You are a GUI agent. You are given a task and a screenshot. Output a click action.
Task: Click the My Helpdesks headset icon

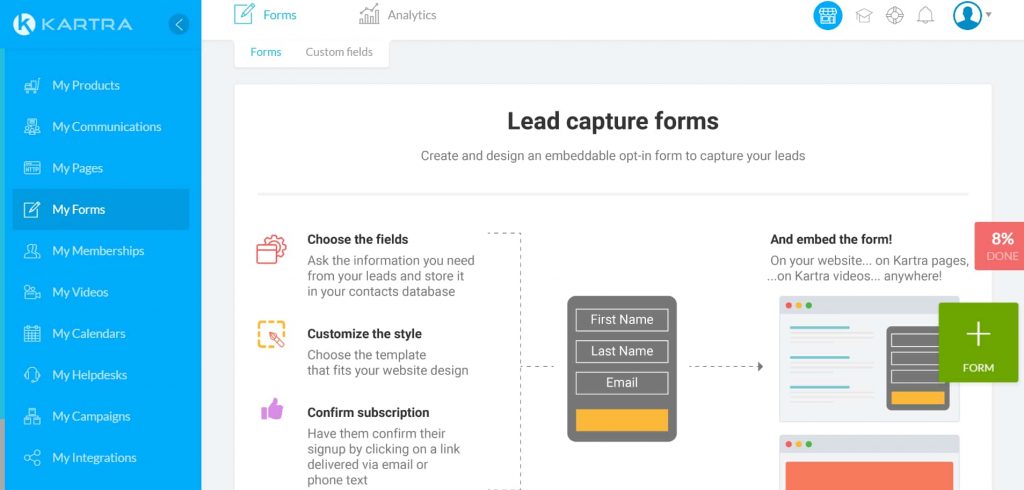(32, 375)
